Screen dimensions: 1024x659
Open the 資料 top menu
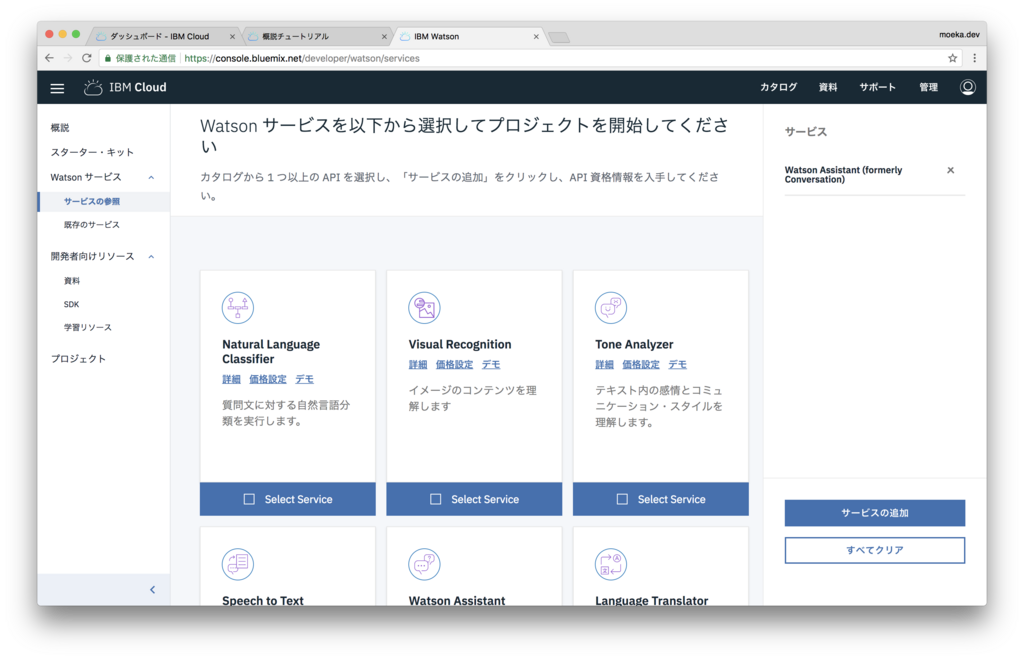point(827,87)
